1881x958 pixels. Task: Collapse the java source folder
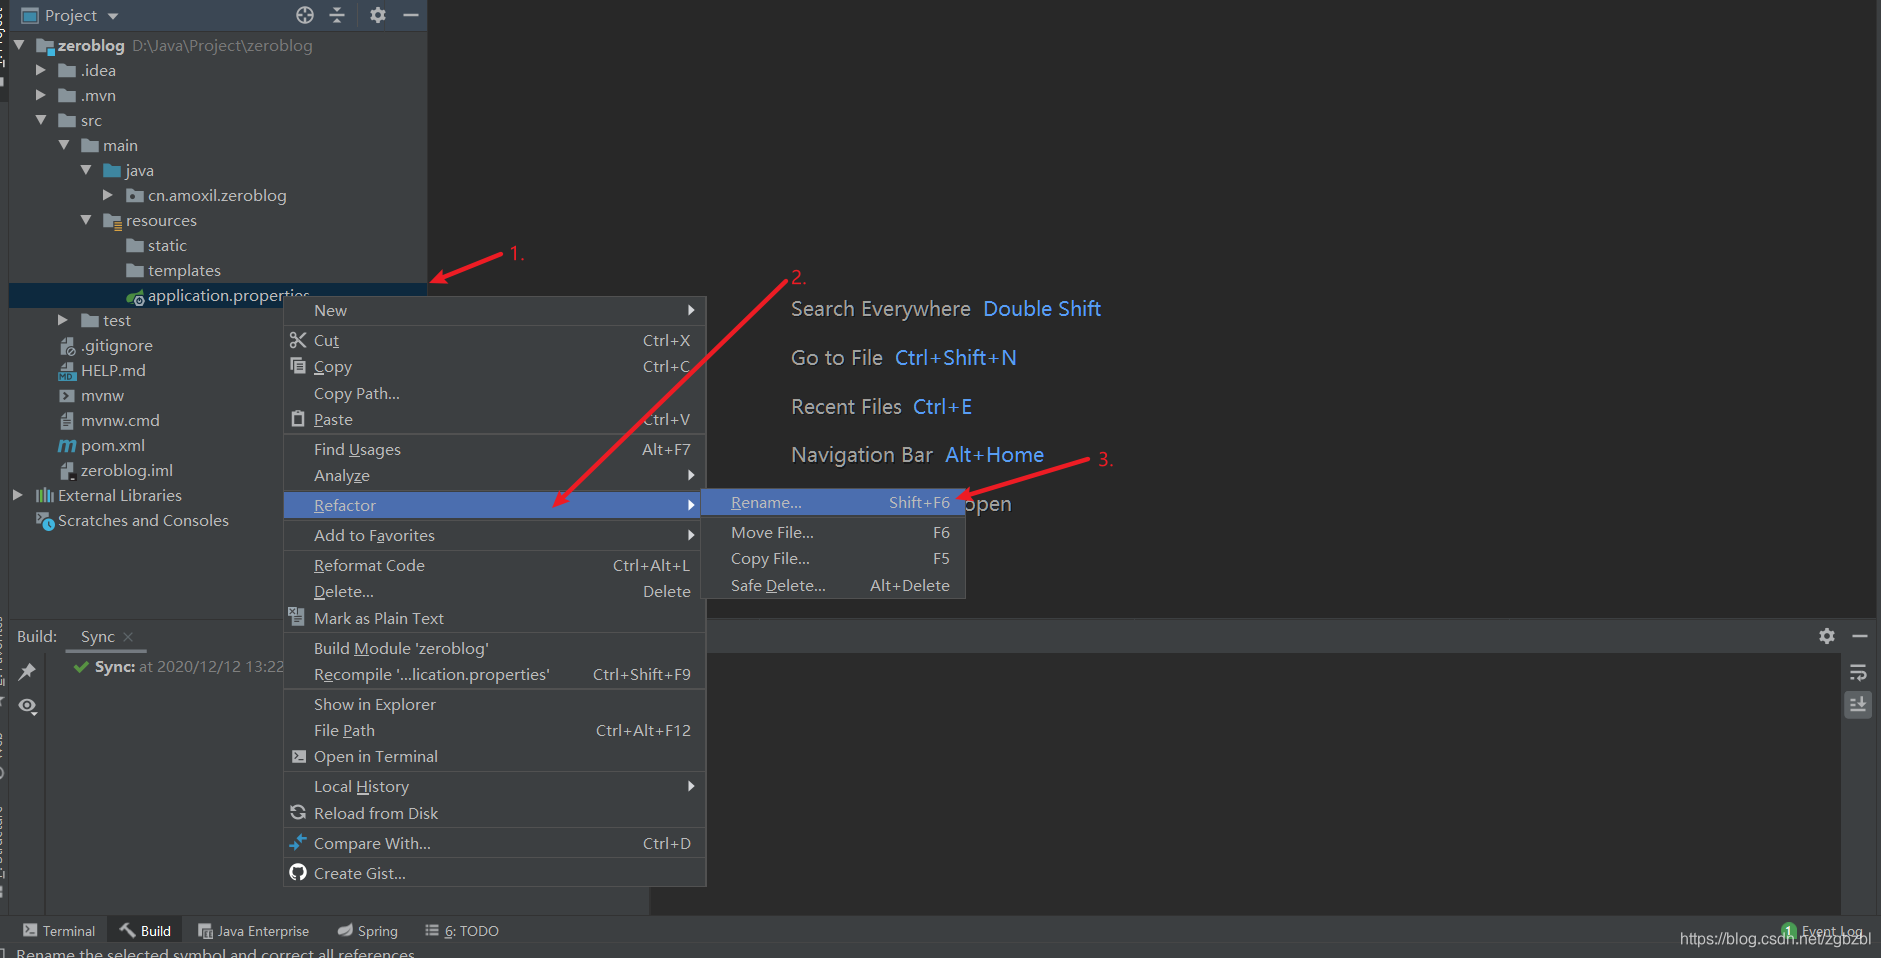86,170
